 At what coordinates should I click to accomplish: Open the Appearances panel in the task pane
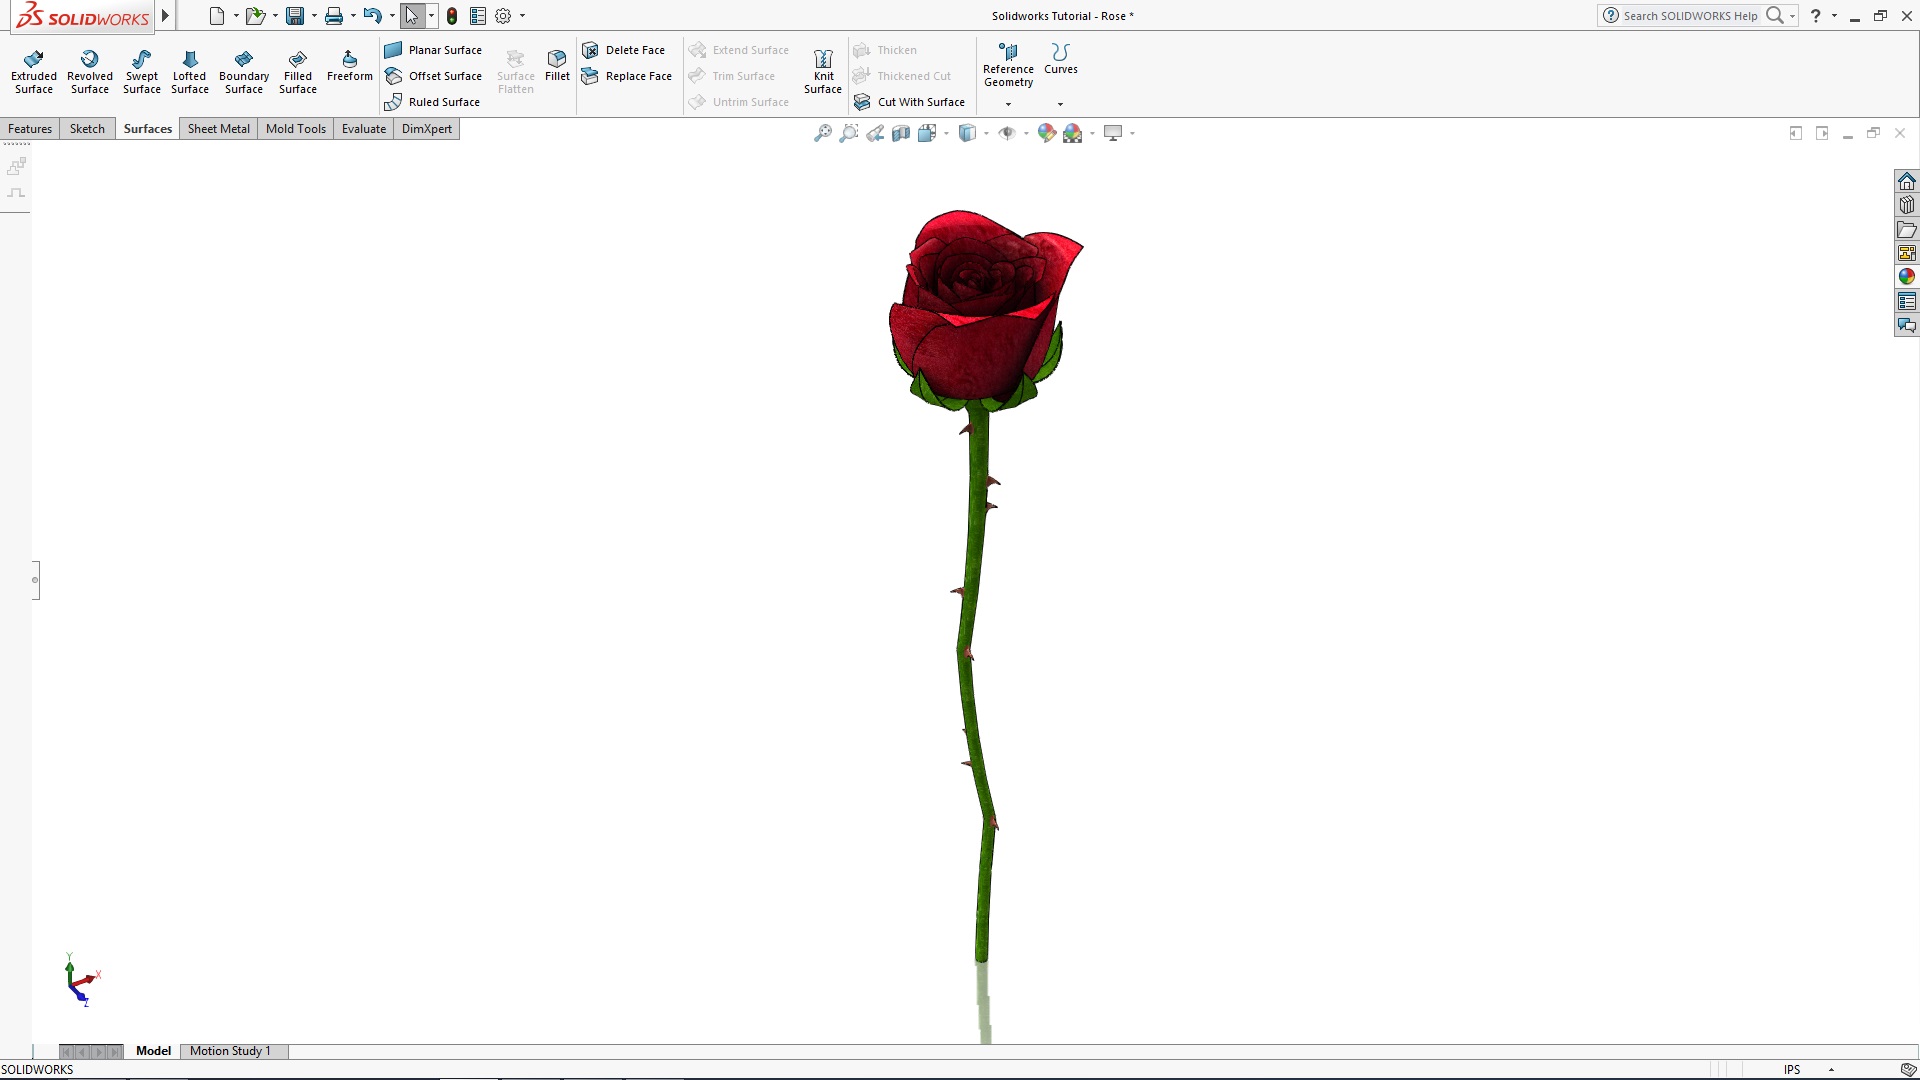click(x=1908, y=276)
